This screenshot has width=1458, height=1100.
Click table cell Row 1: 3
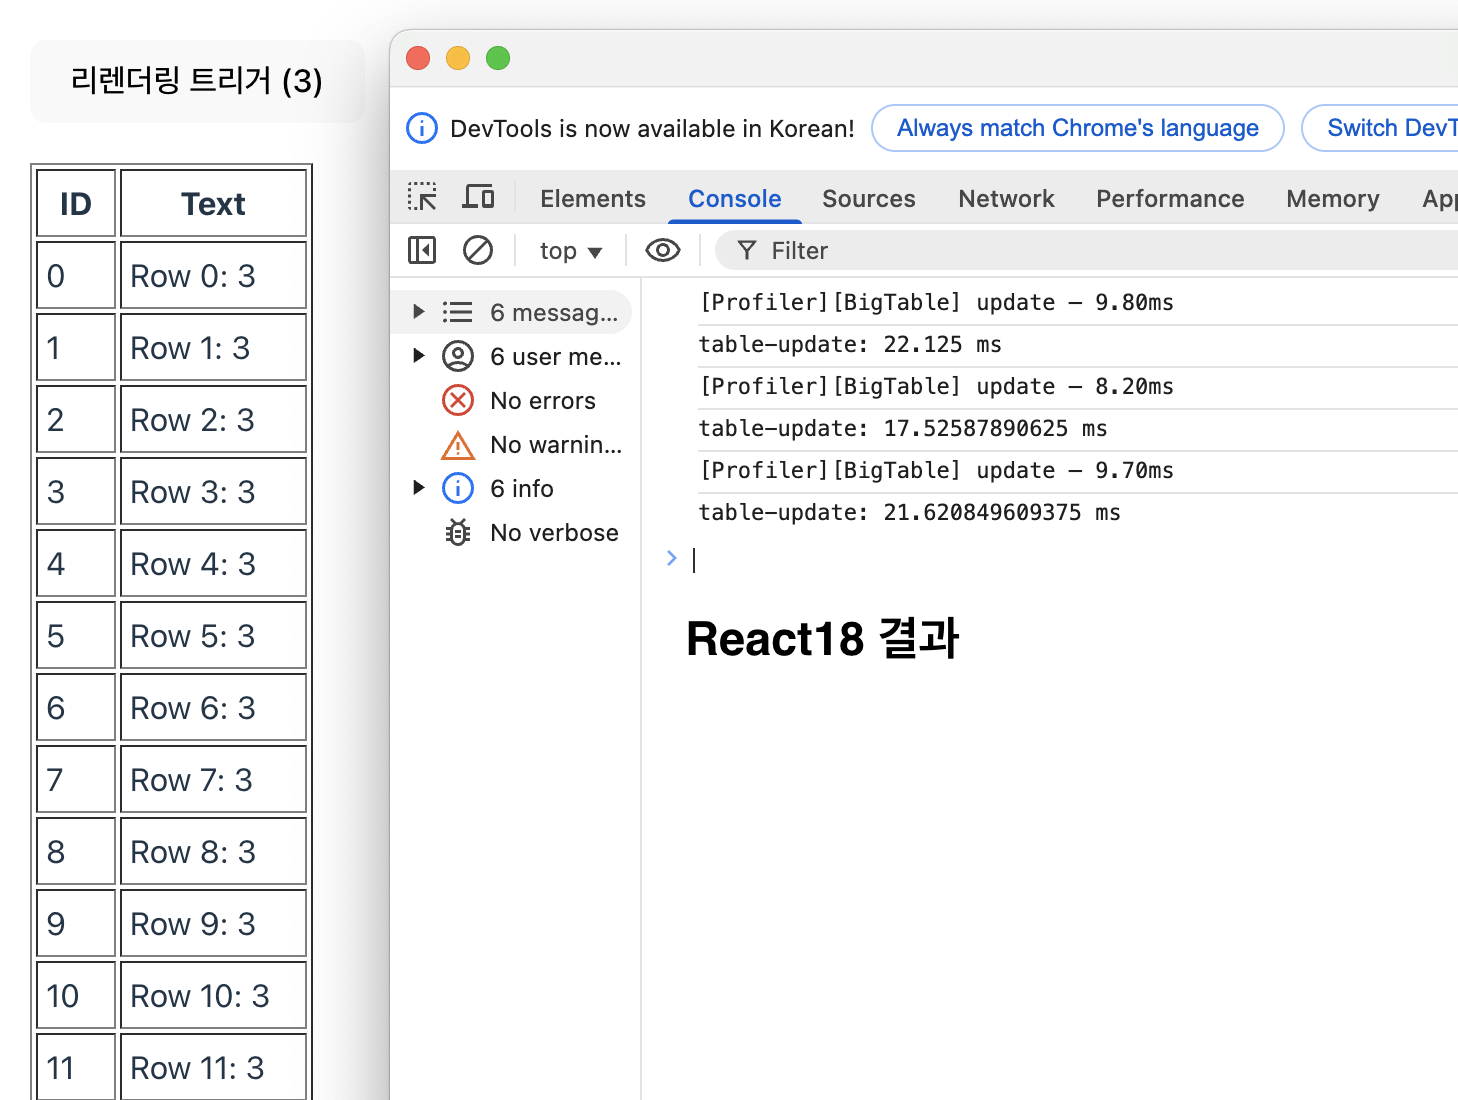pos(213,347)
